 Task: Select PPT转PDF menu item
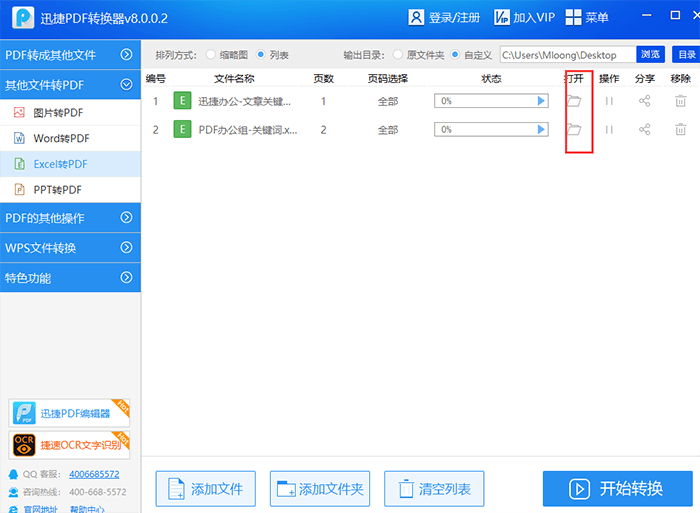click(x=70, y=190)
